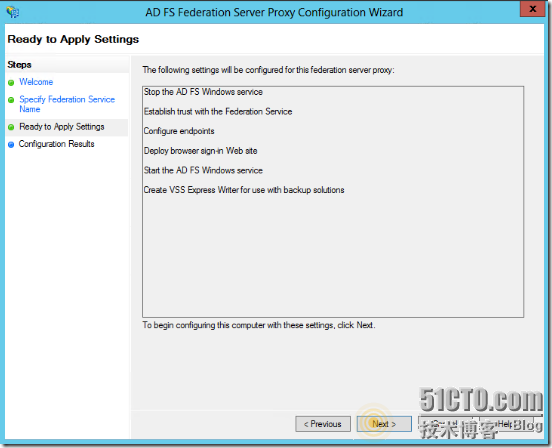
Task: Click 'The following settings will be configured' text
Action: [268, 70]
